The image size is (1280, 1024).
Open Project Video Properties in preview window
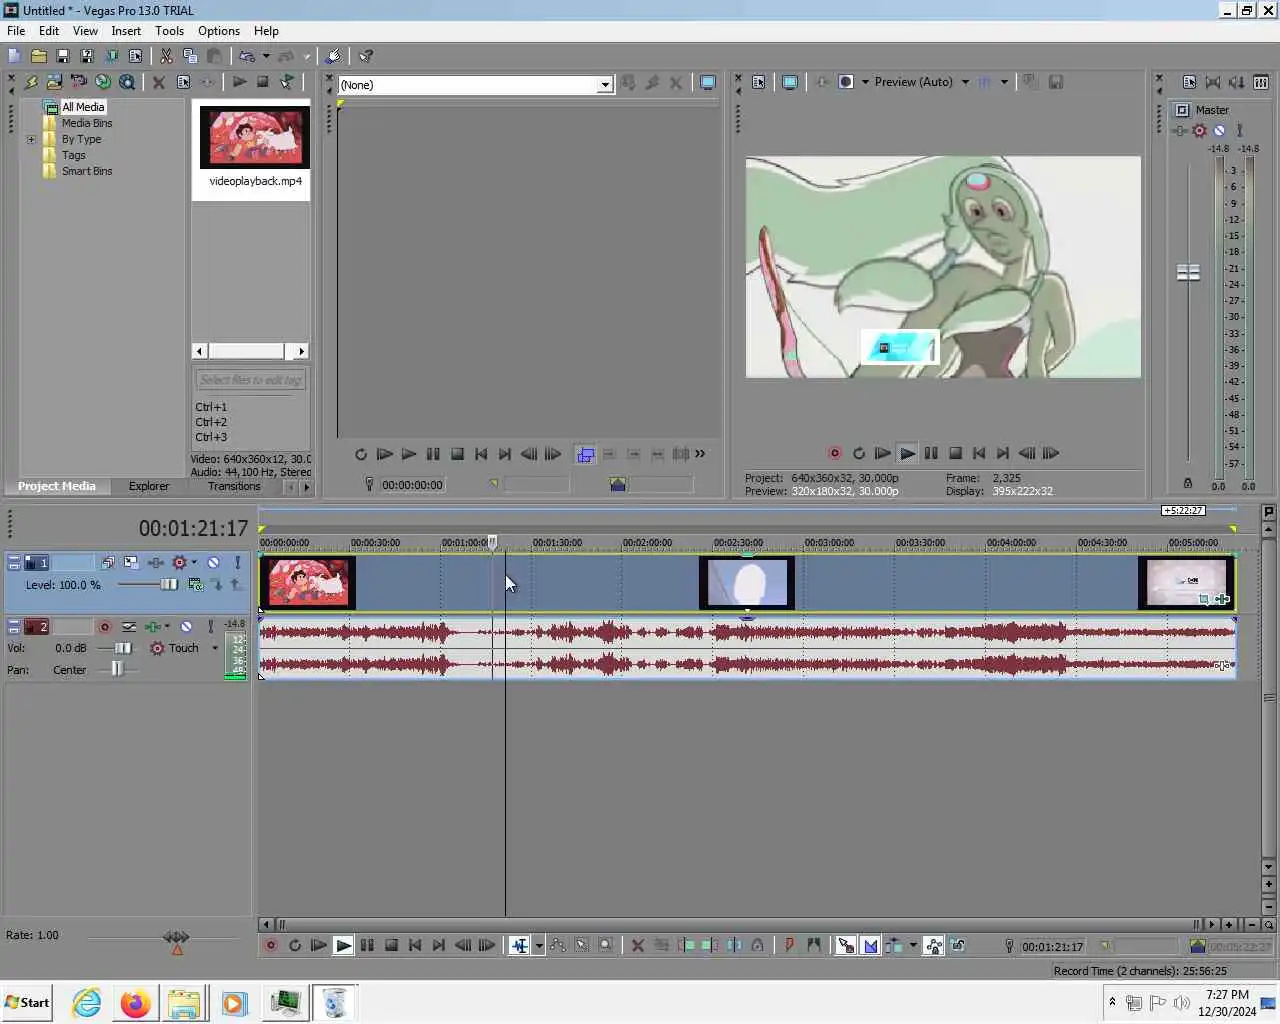759,82
